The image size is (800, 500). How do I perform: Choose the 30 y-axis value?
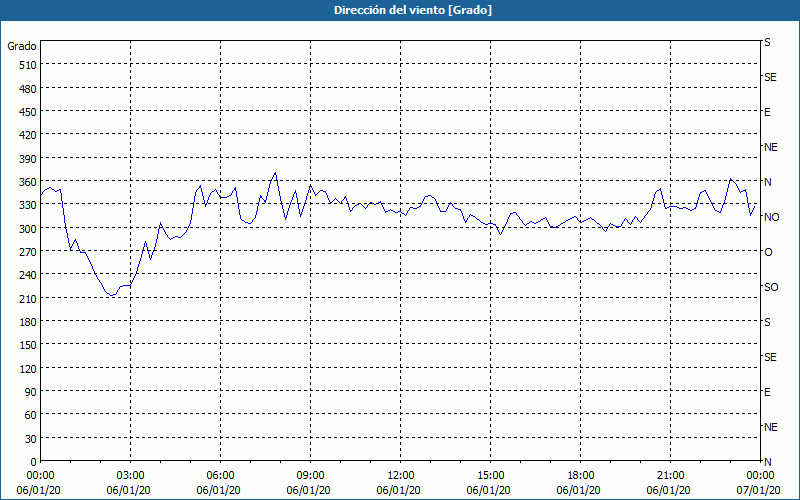pyautogui.click(x=31, y=439)
